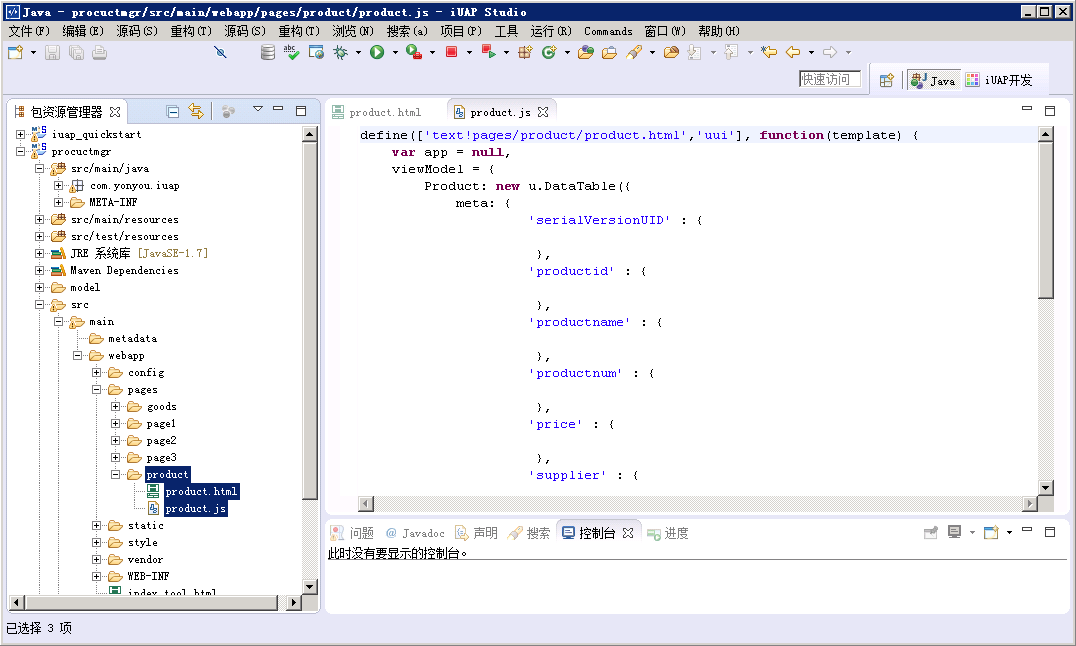Toggle link with editor in package explorer
Image resolution: width=1076 pixels, height=646 pixels.
pos(196,111)
